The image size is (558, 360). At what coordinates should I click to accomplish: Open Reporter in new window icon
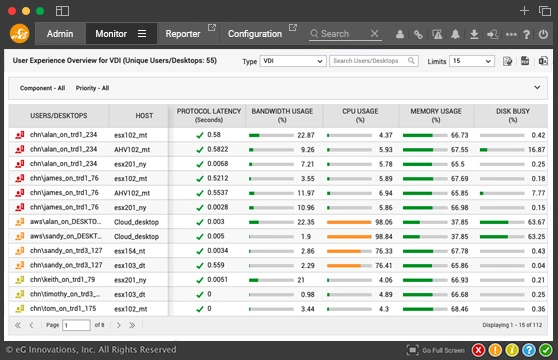pyautogui.click(x=212, y=27)
